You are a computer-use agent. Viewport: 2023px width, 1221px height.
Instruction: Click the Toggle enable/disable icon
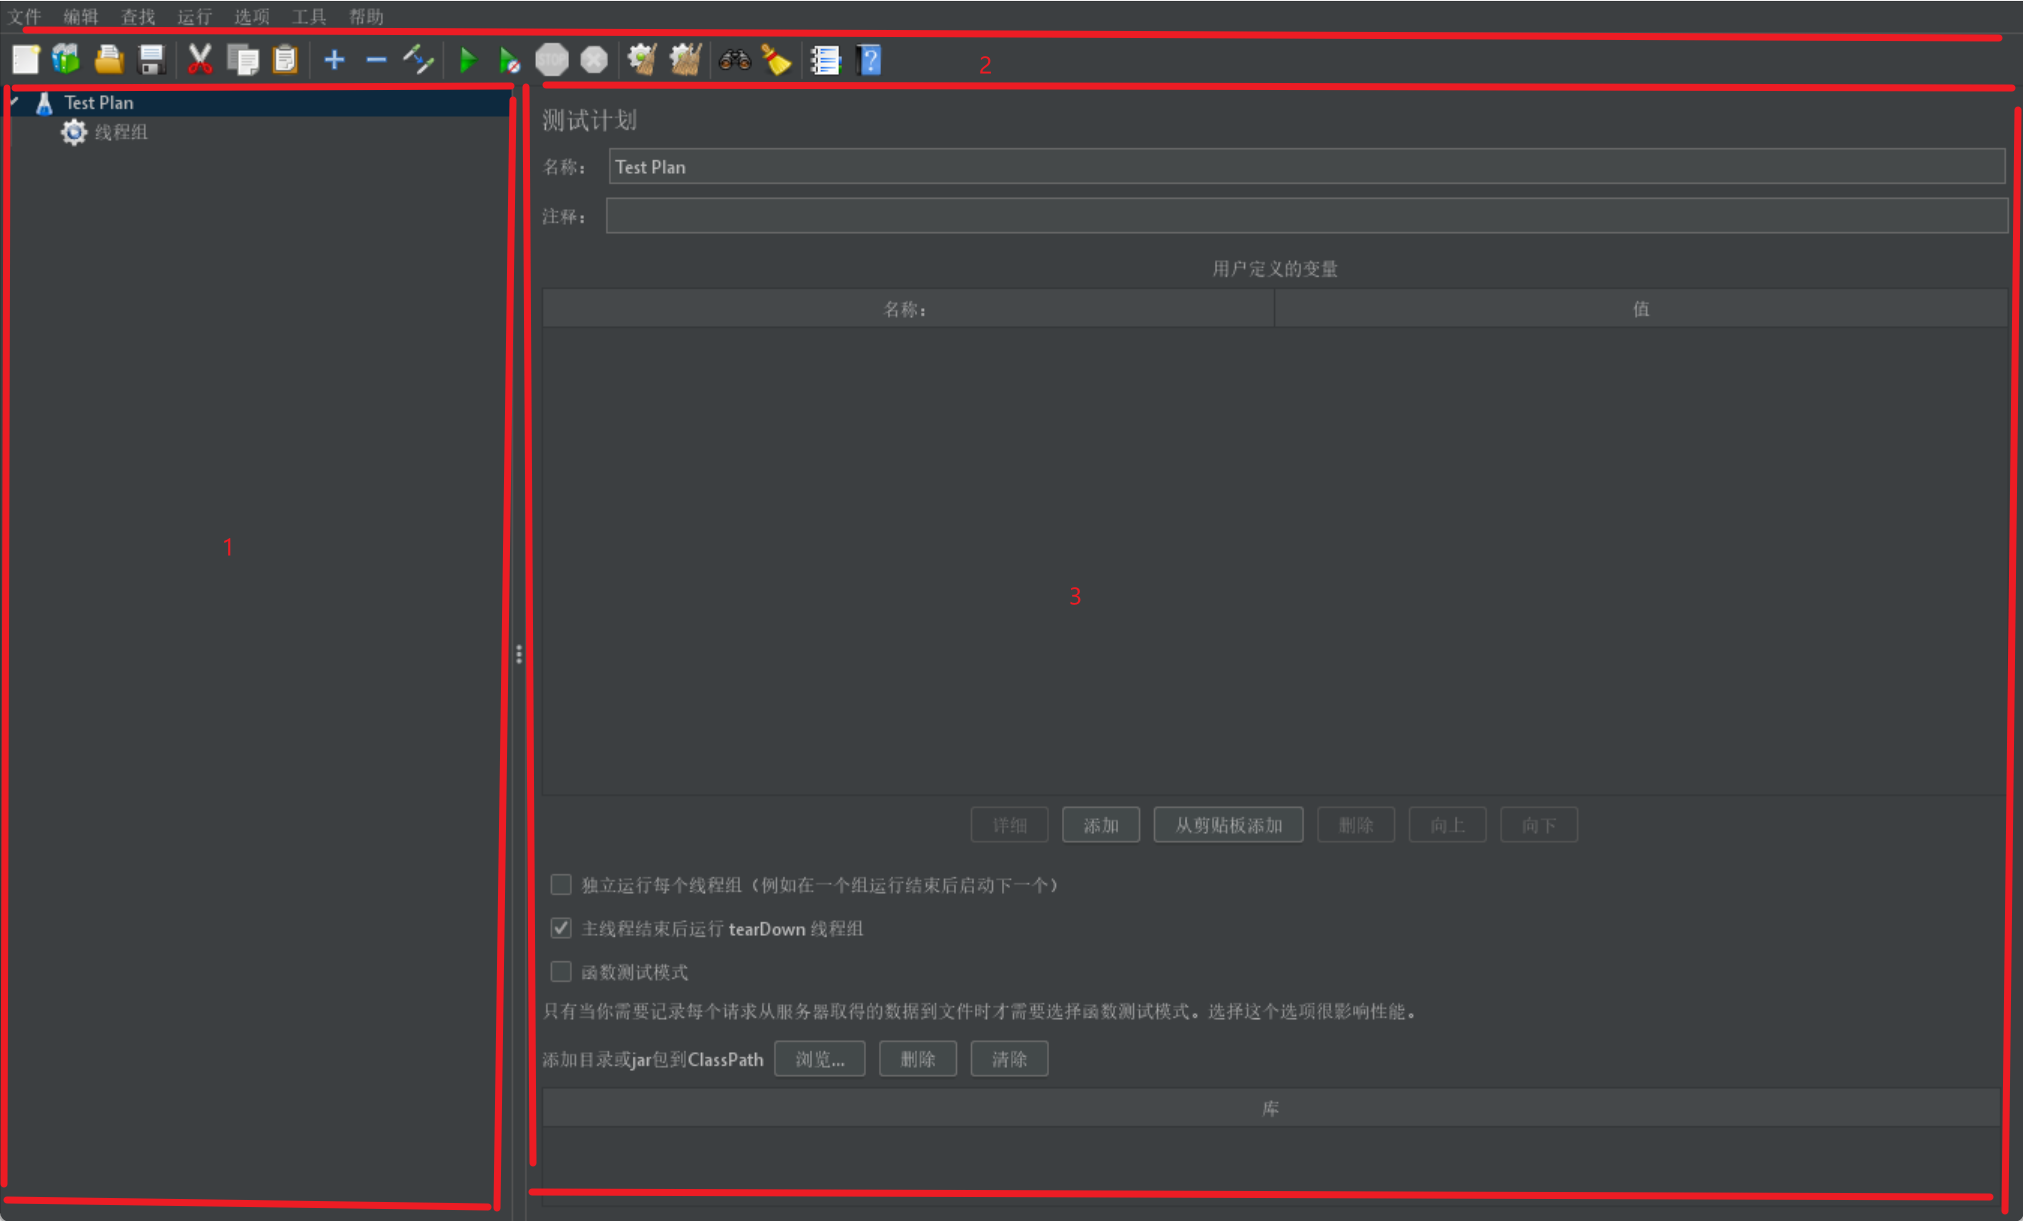pos(418,60)
